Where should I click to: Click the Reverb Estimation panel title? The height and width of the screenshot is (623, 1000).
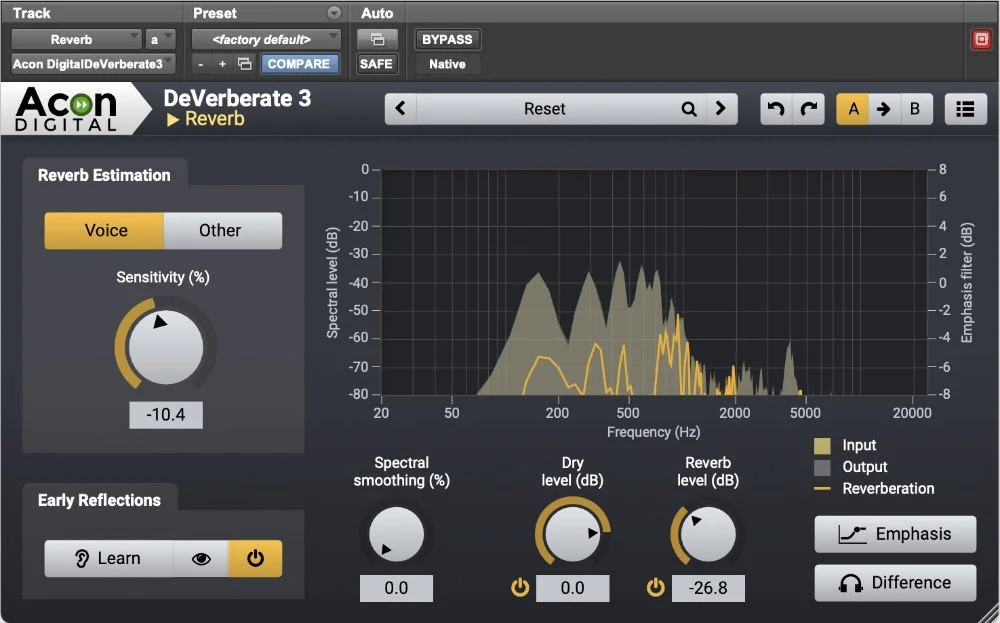pos(104,175)
